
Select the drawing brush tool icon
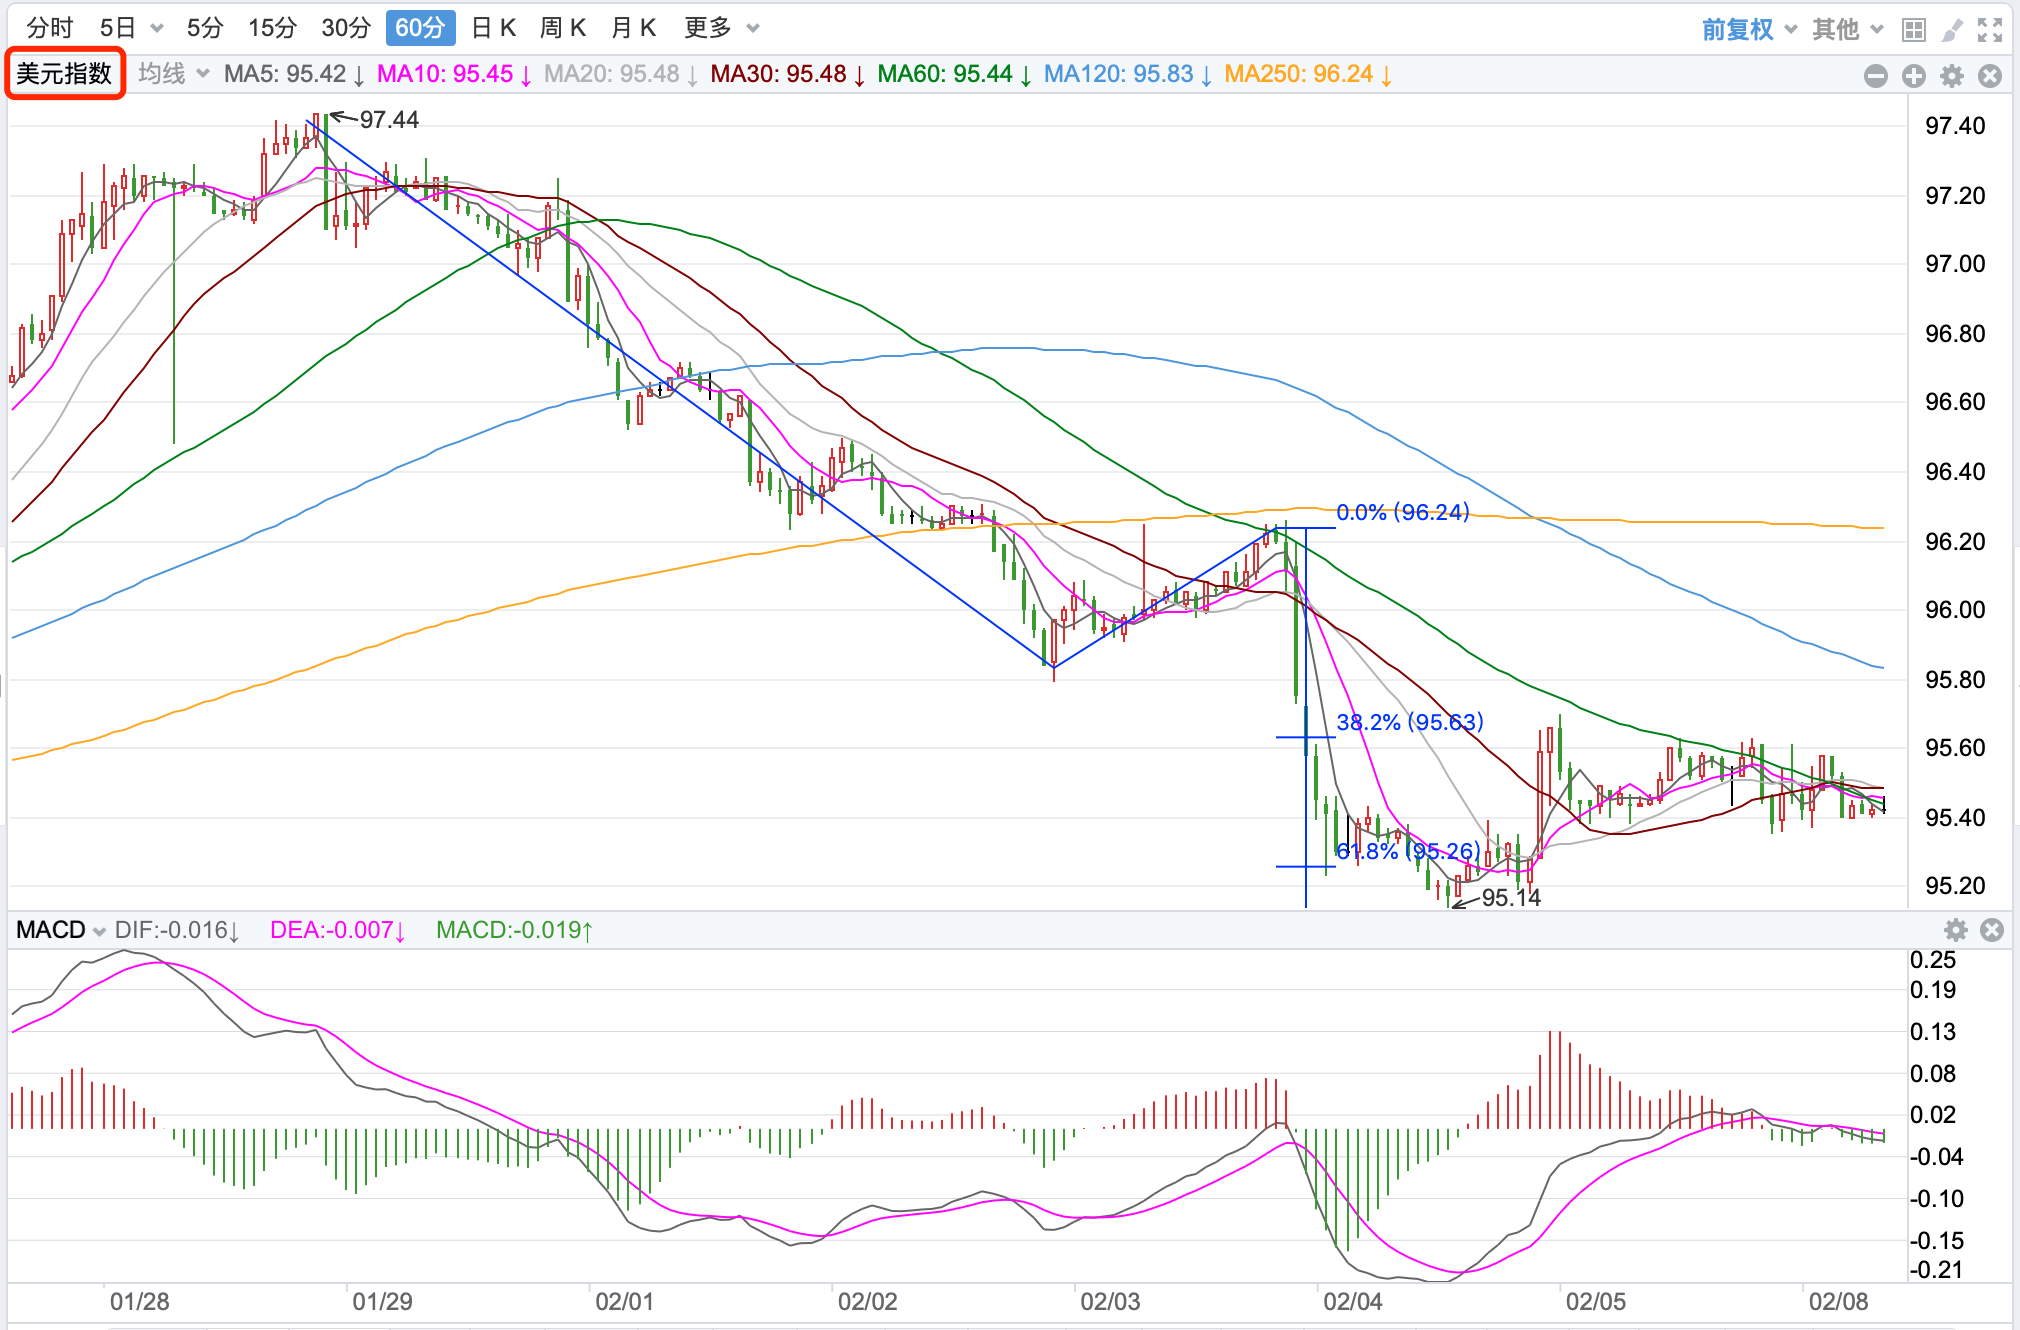point(1951,30)
